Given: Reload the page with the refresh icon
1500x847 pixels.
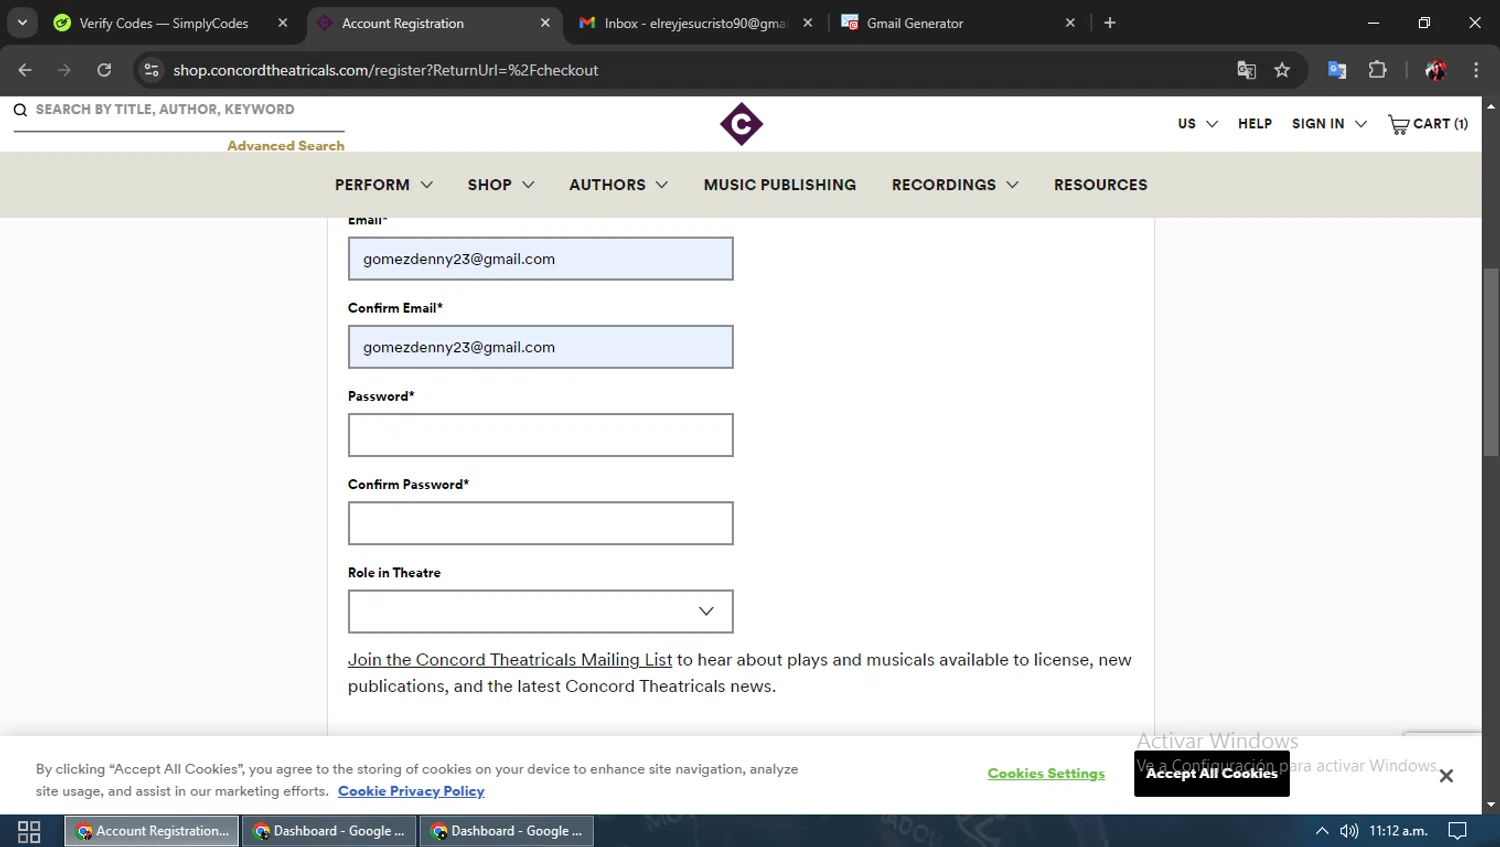Looking at the screenshot, I should 104,70.
